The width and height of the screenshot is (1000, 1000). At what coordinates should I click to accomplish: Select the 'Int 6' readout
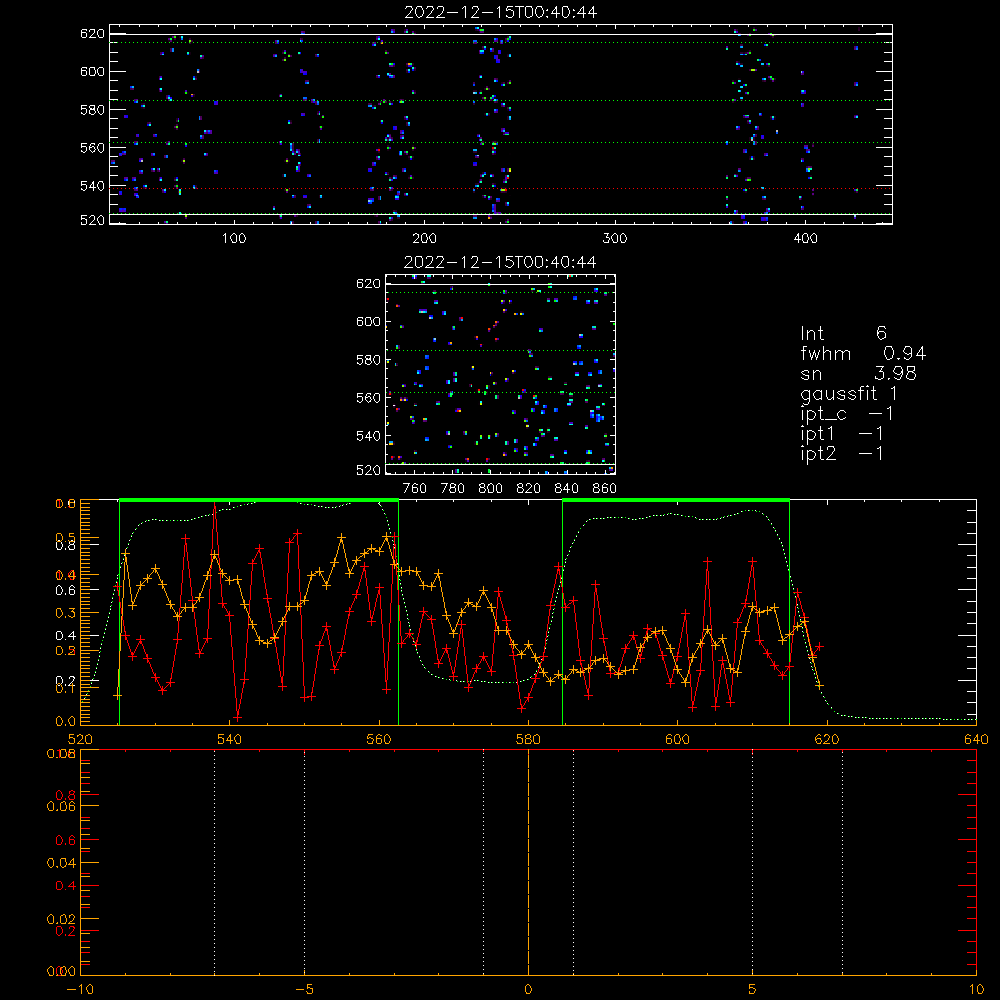843,333
